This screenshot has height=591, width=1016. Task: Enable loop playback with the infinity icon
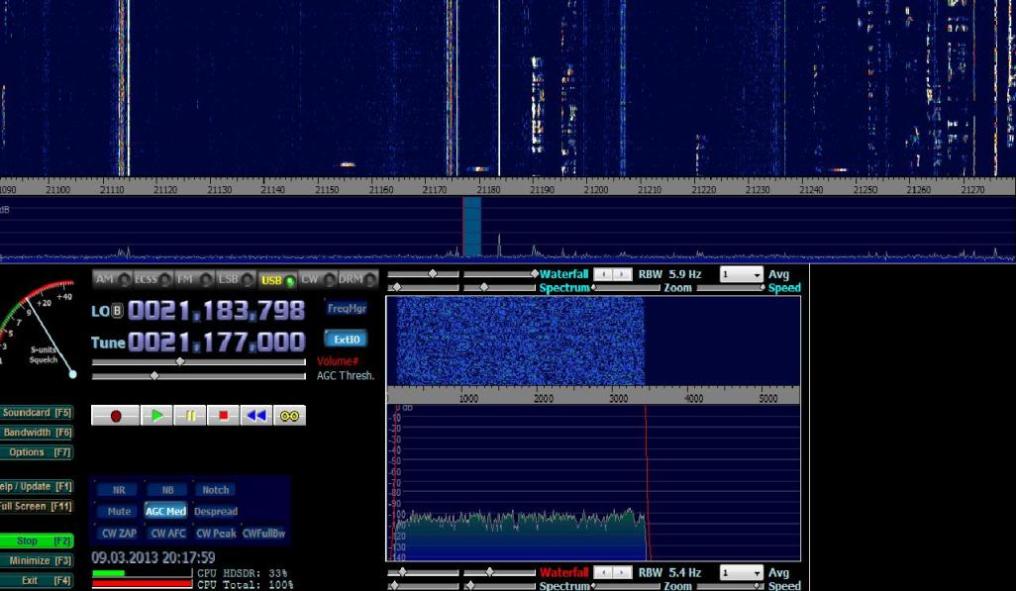coord(290,416)
